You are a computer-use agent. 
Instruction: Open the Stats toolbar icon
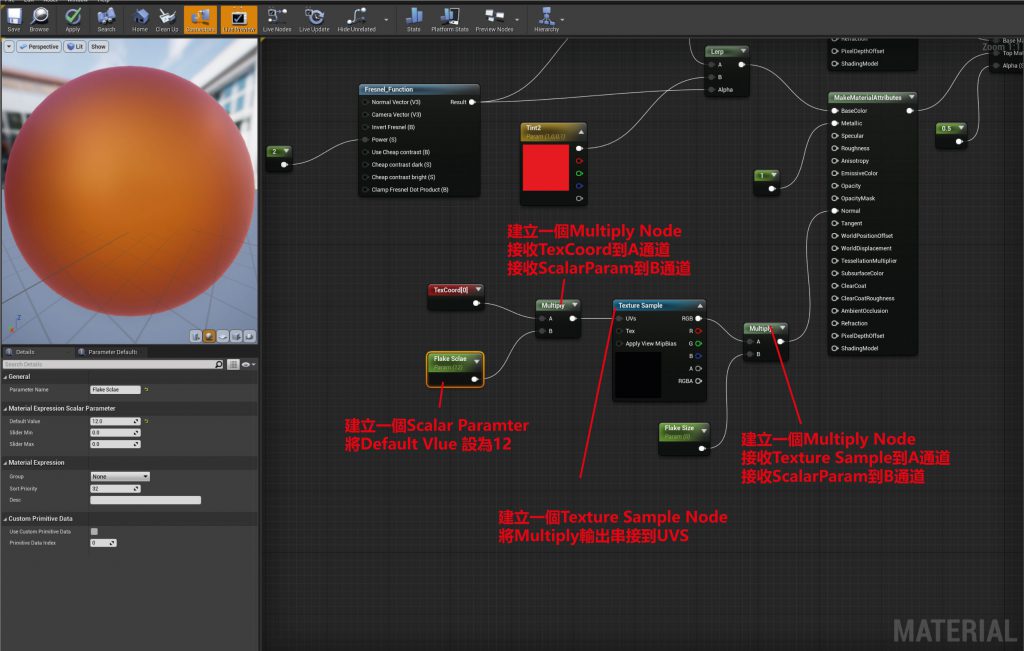coord(414,18)
